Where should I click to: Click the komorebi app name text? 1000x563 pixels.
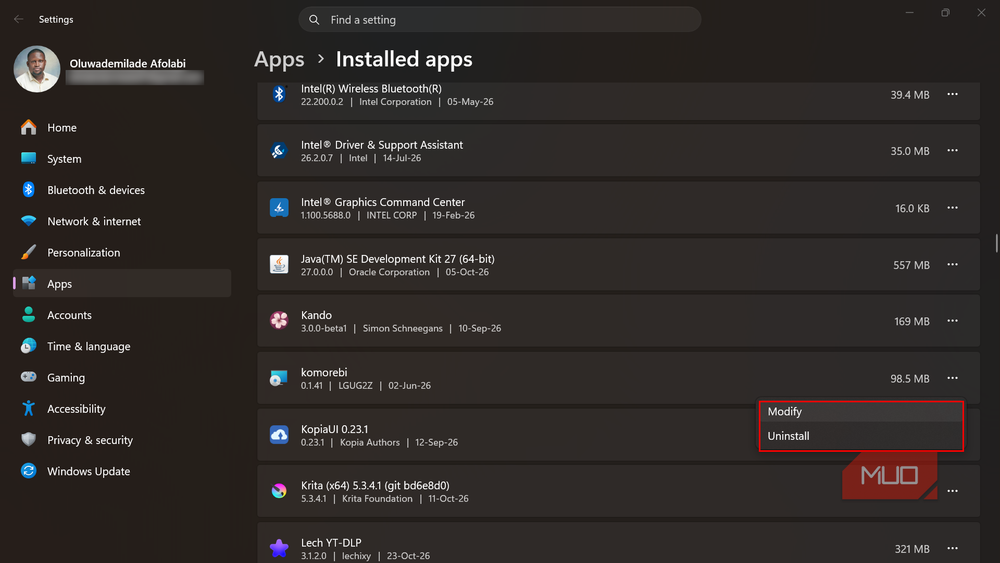324,372
